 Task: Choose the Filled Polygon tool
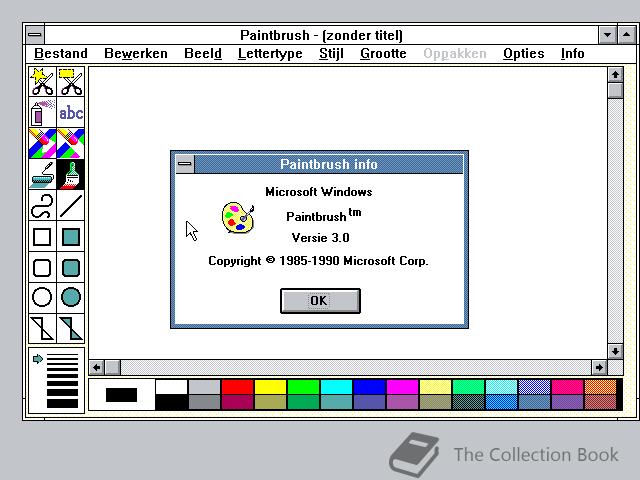(x=71, y=329)
